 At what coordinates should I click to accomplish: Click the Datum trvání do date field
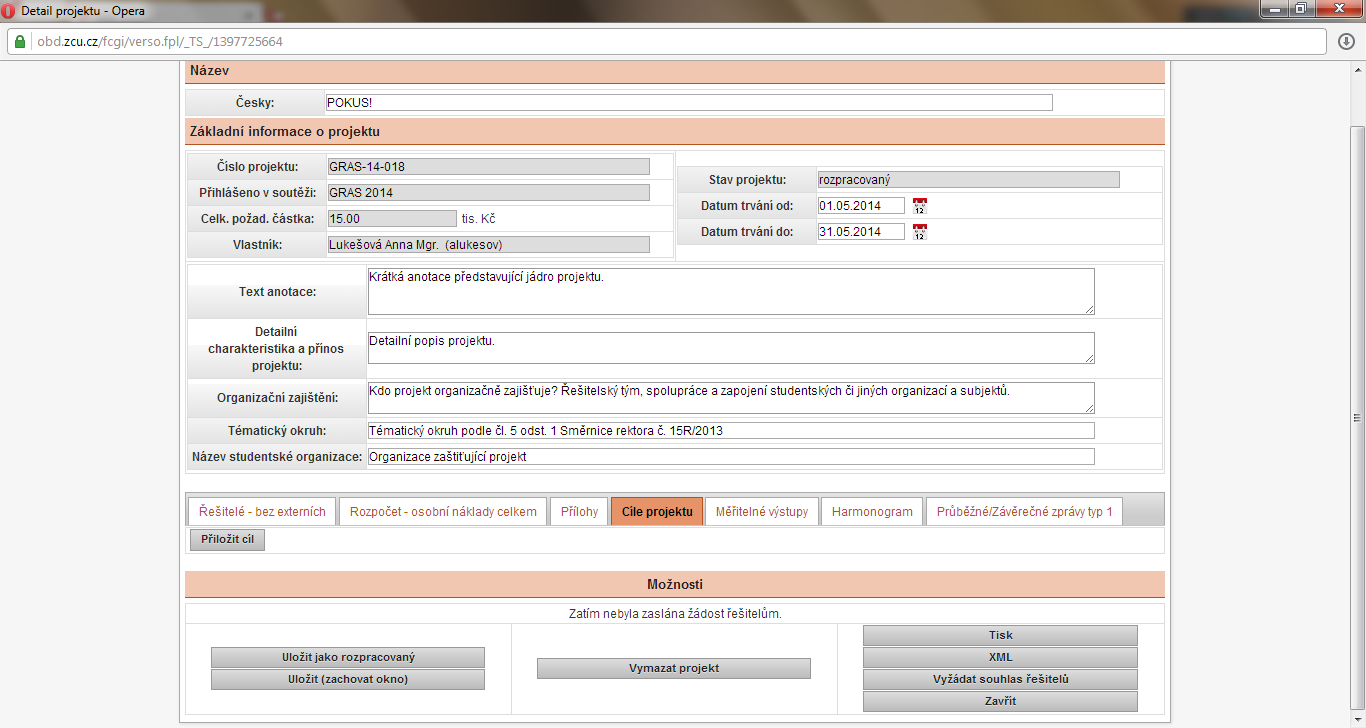coord(861,232)
